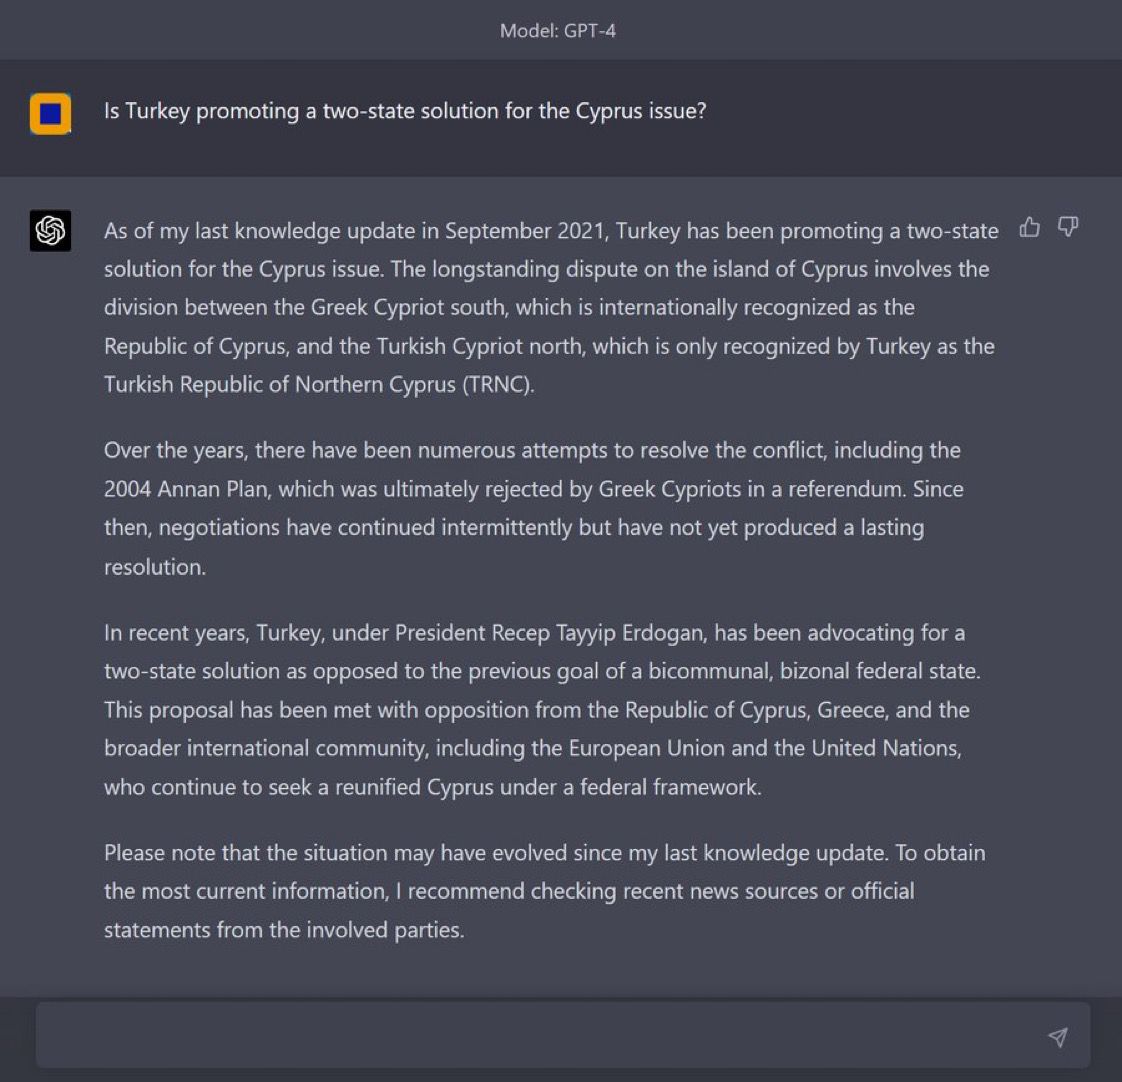Click the paragraph starting "Please note that"
1122x1082 pixels.
545,891
